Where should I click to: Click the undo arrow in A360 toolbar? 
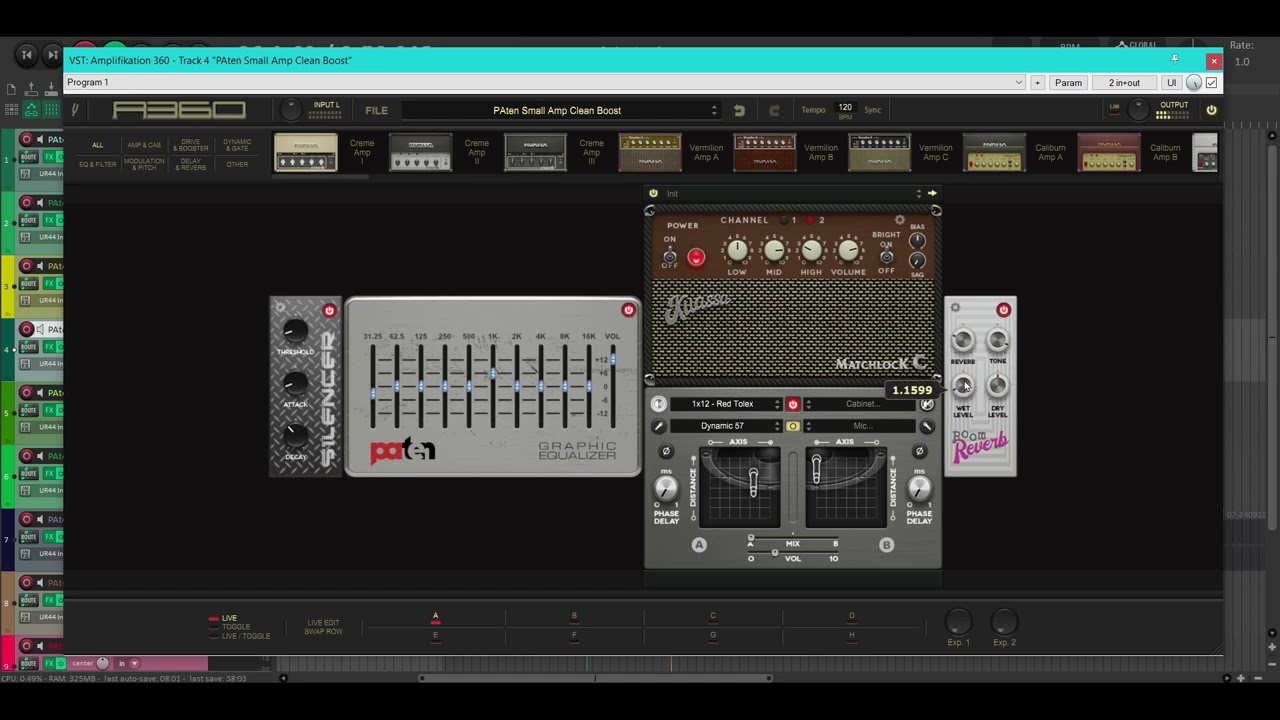(739, 110)
